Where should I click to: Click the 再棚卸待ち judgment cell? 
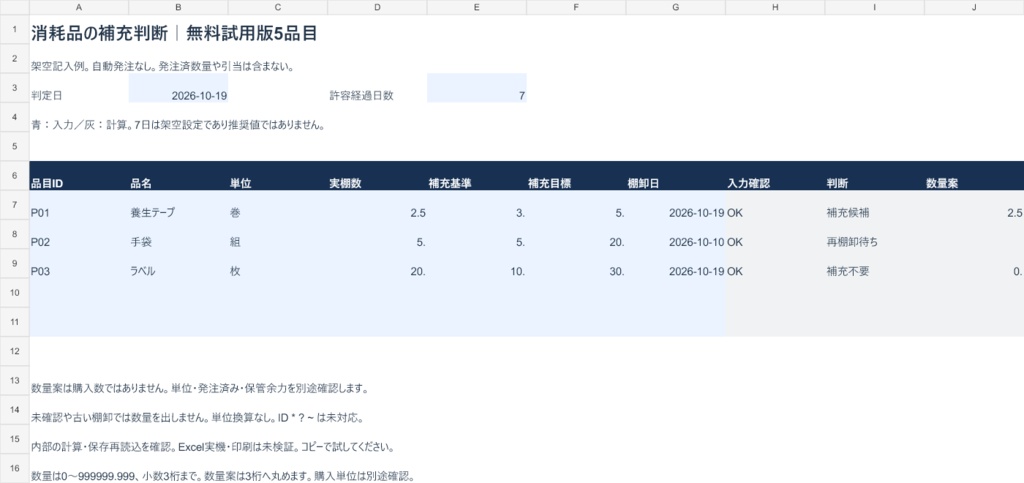point(874,234)
